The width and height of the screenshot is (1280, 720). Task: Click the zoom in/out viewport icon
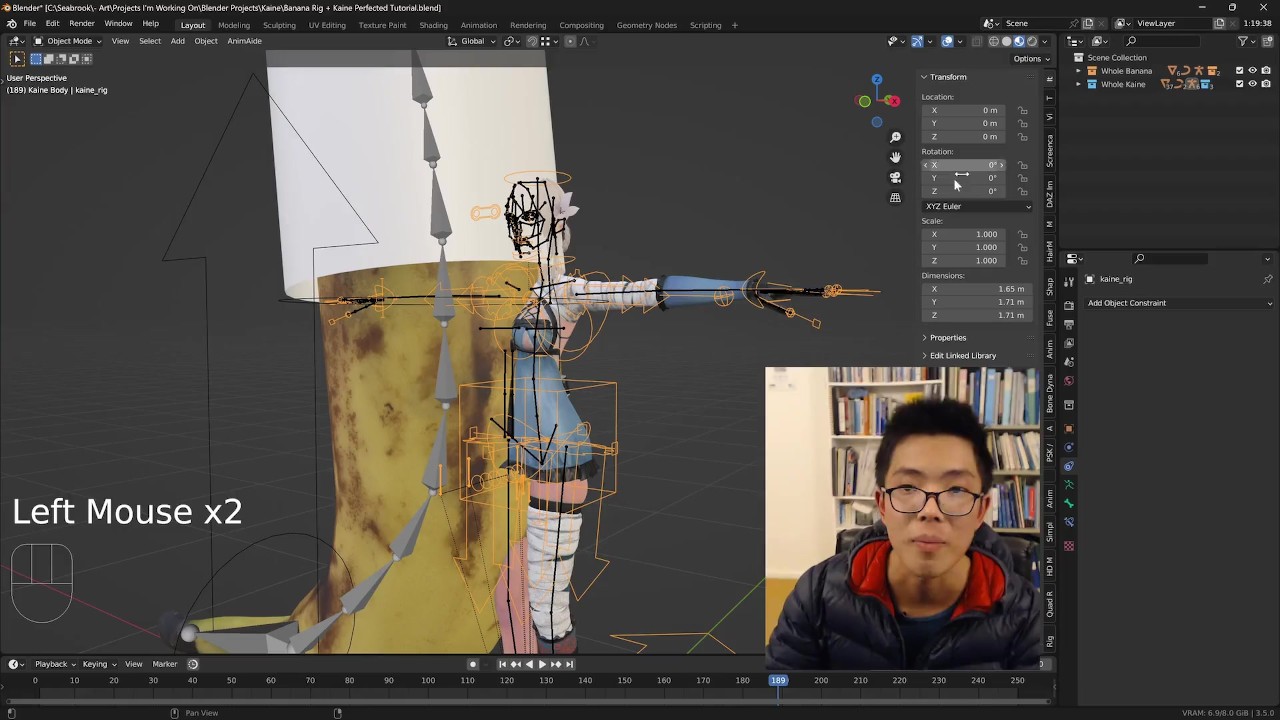pos(895,137)
